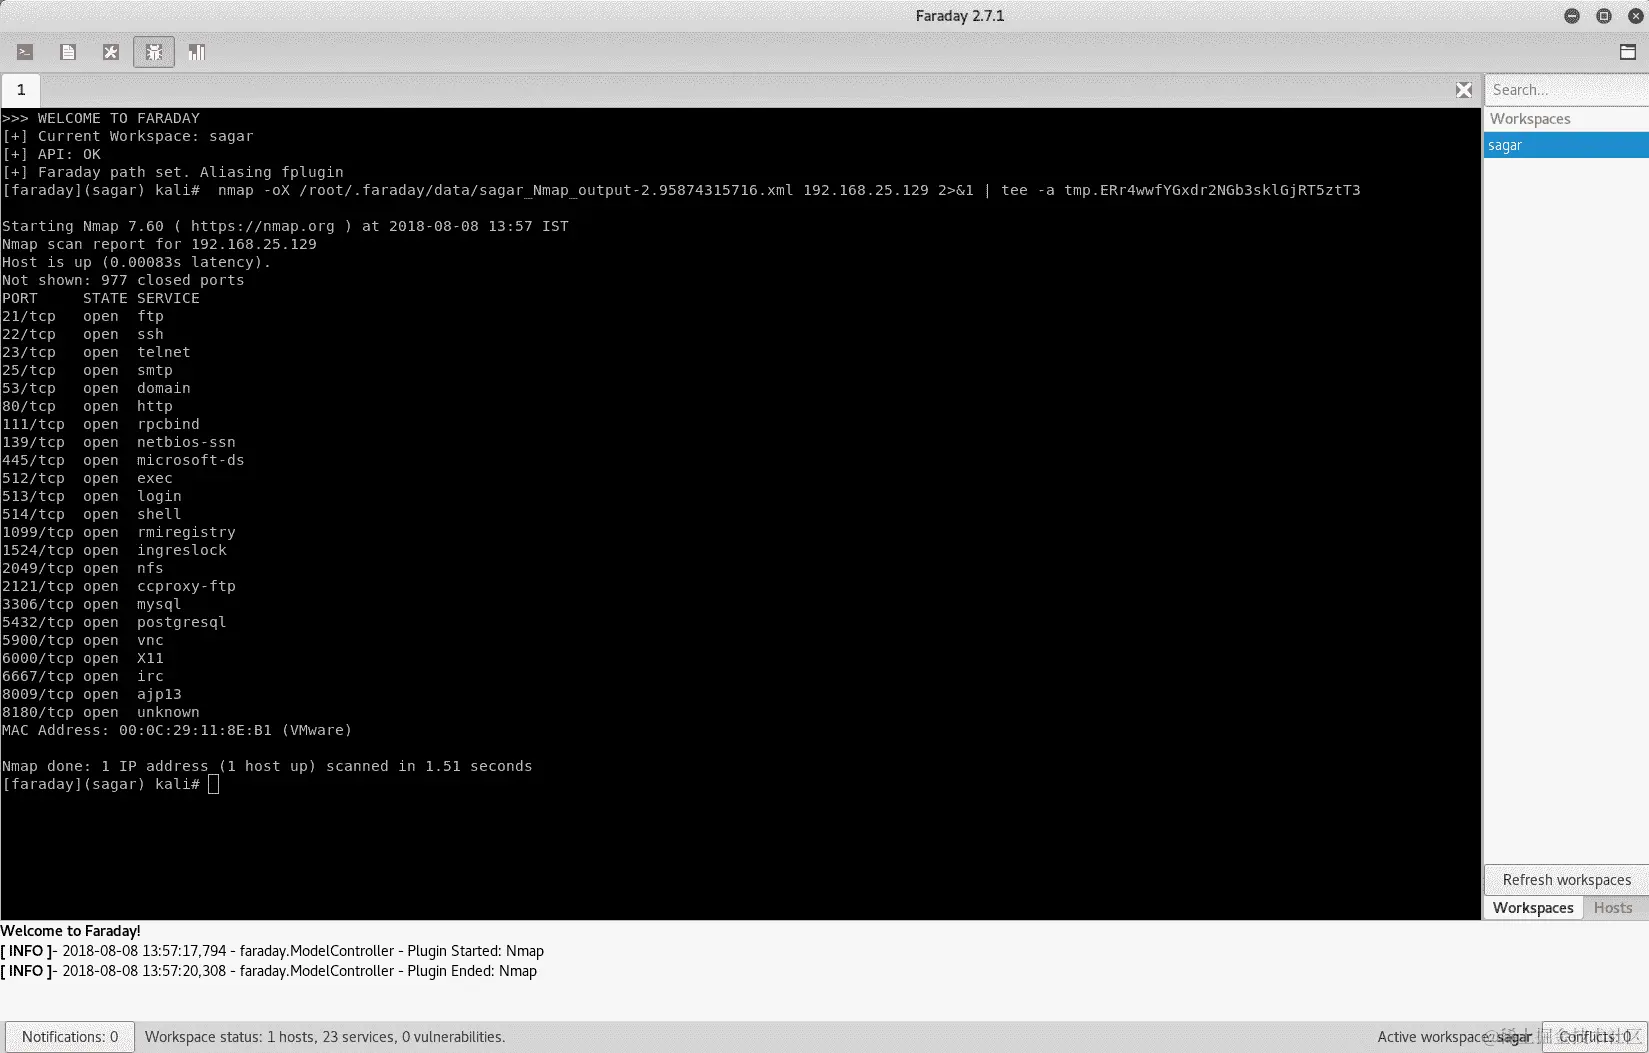The width and height of the screenshot is (1649, 1053).
Task: Click the 23/tcp telnet line
Action: 96,352
